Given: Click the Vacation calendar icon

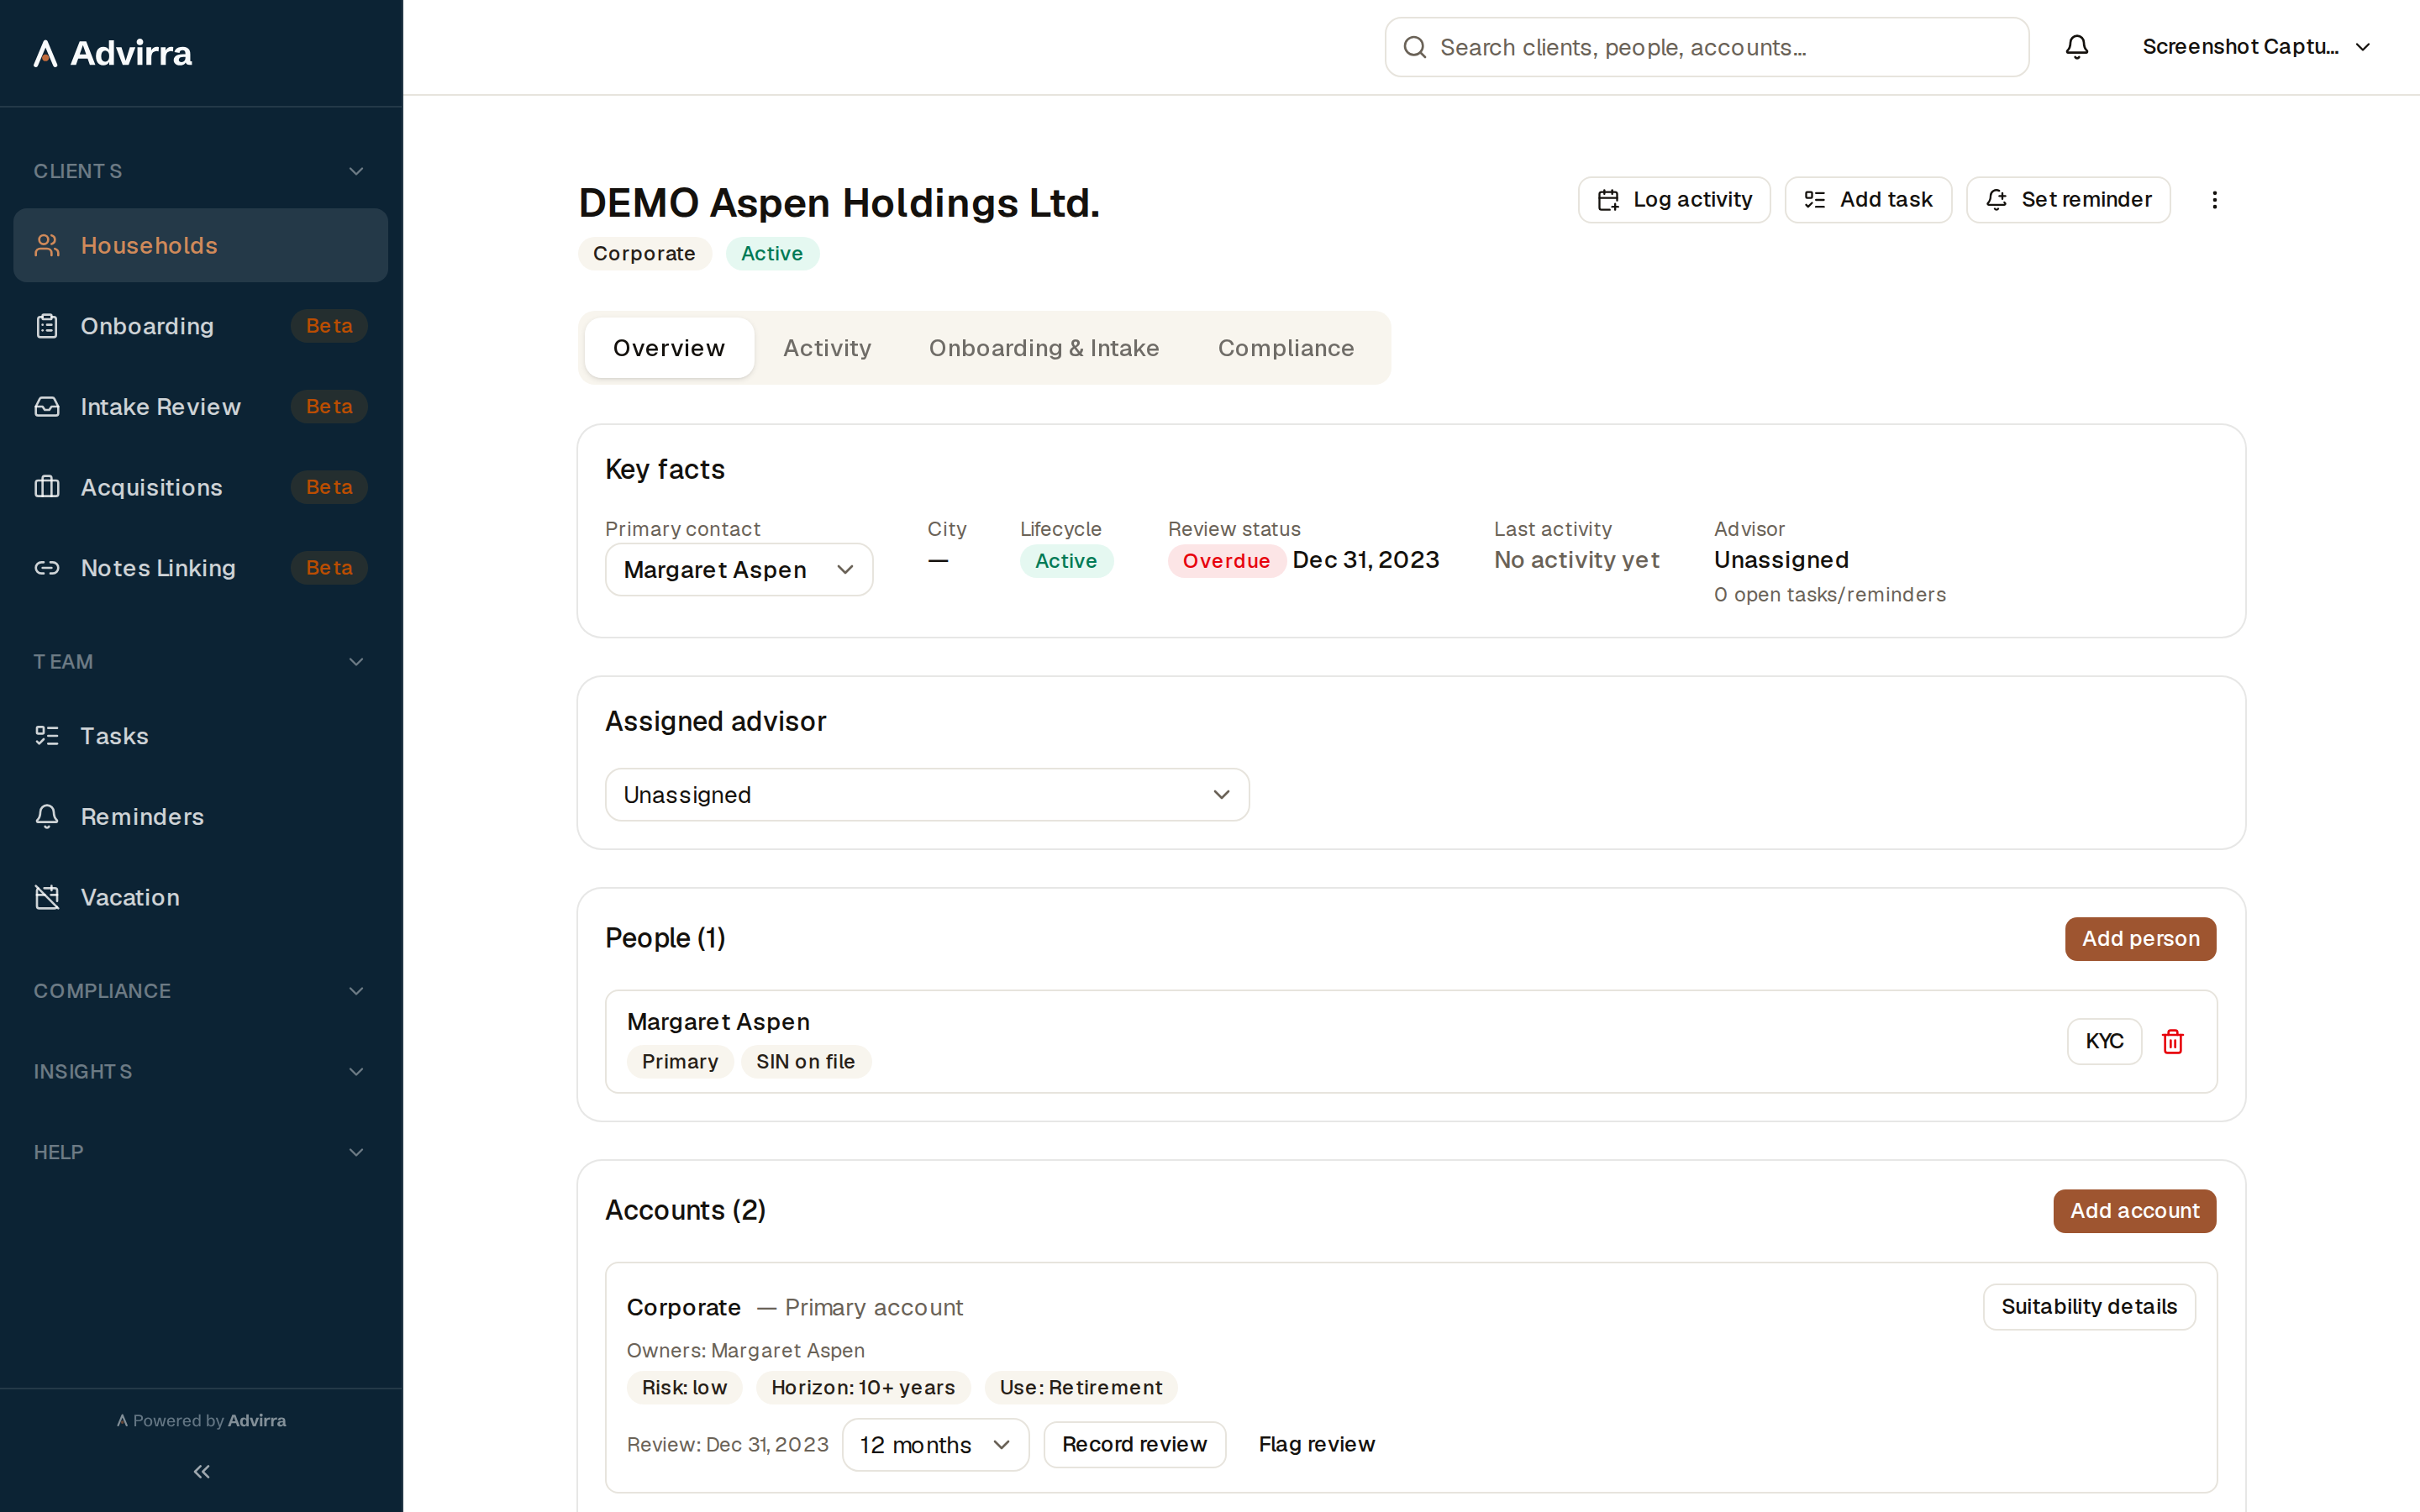Looking at the screenshot, I should (47, 897).
